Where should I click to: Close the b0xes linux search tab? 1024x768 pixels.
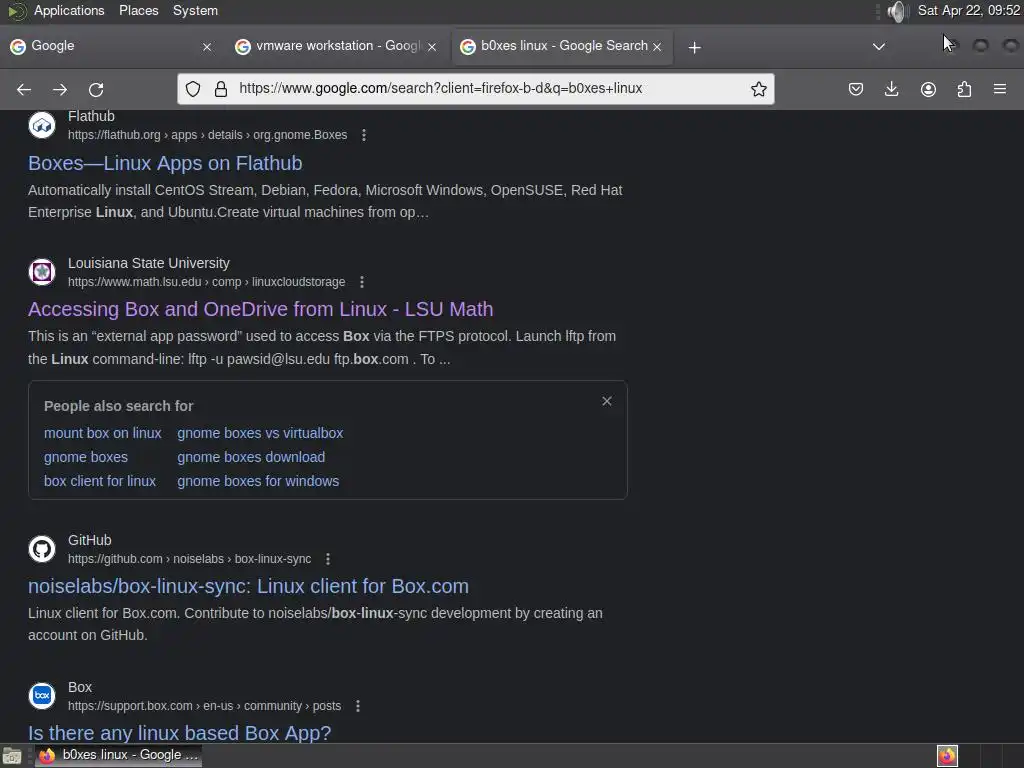tap(657, 47)
